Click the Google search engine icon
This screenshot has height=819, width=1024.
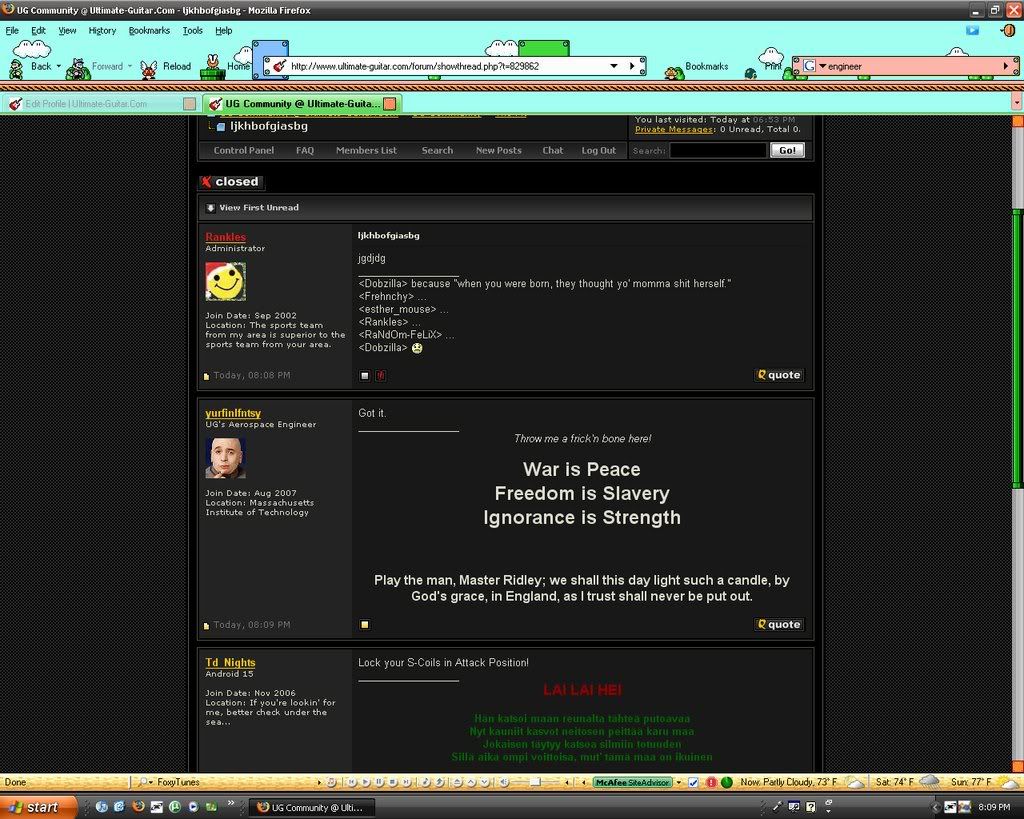pos(809,66)
